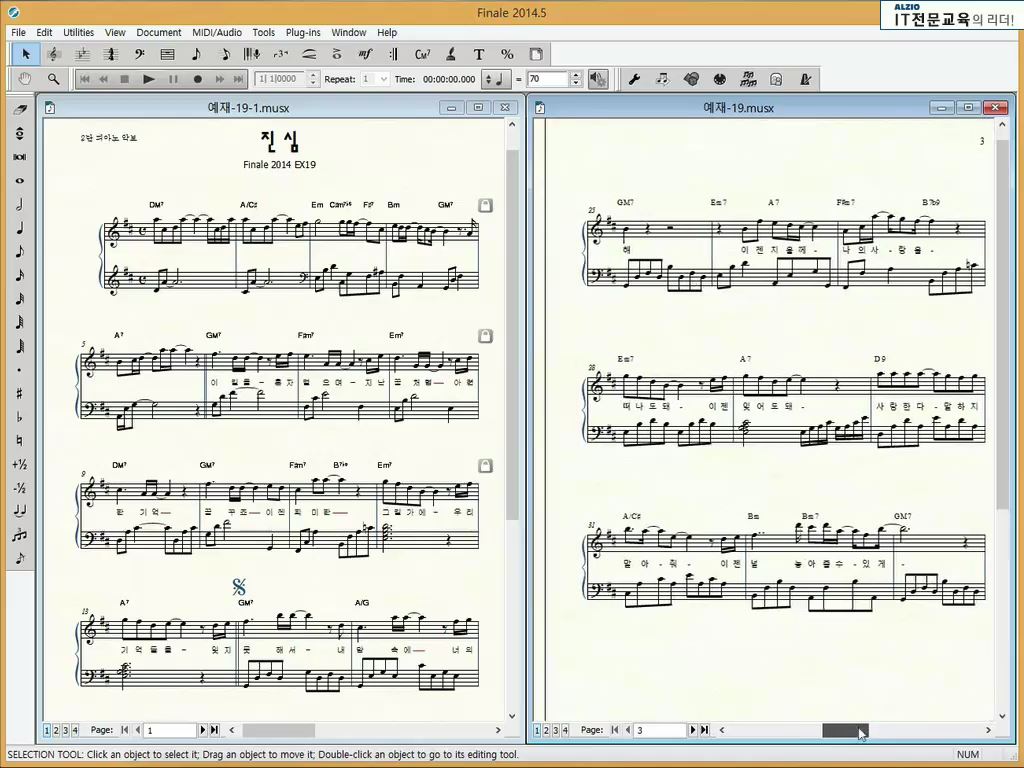Open the MIDI/Audio menu

(x=217, y=32)
